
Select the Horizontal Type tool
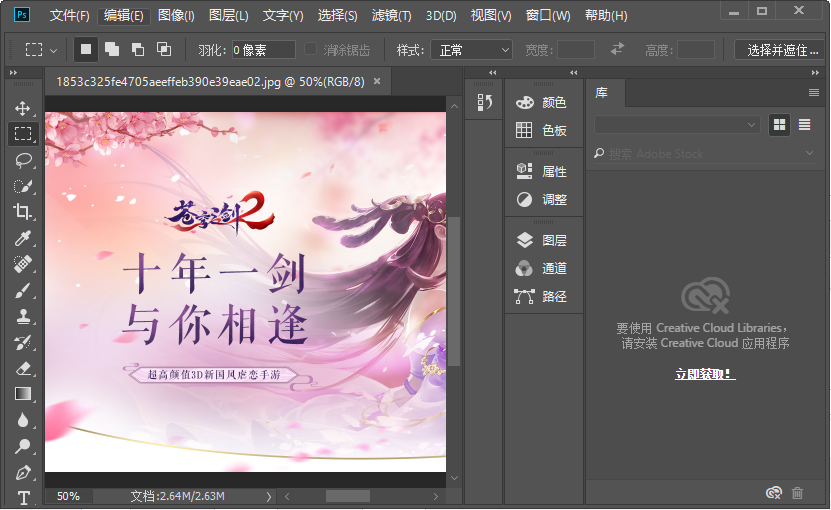[23, 497]
